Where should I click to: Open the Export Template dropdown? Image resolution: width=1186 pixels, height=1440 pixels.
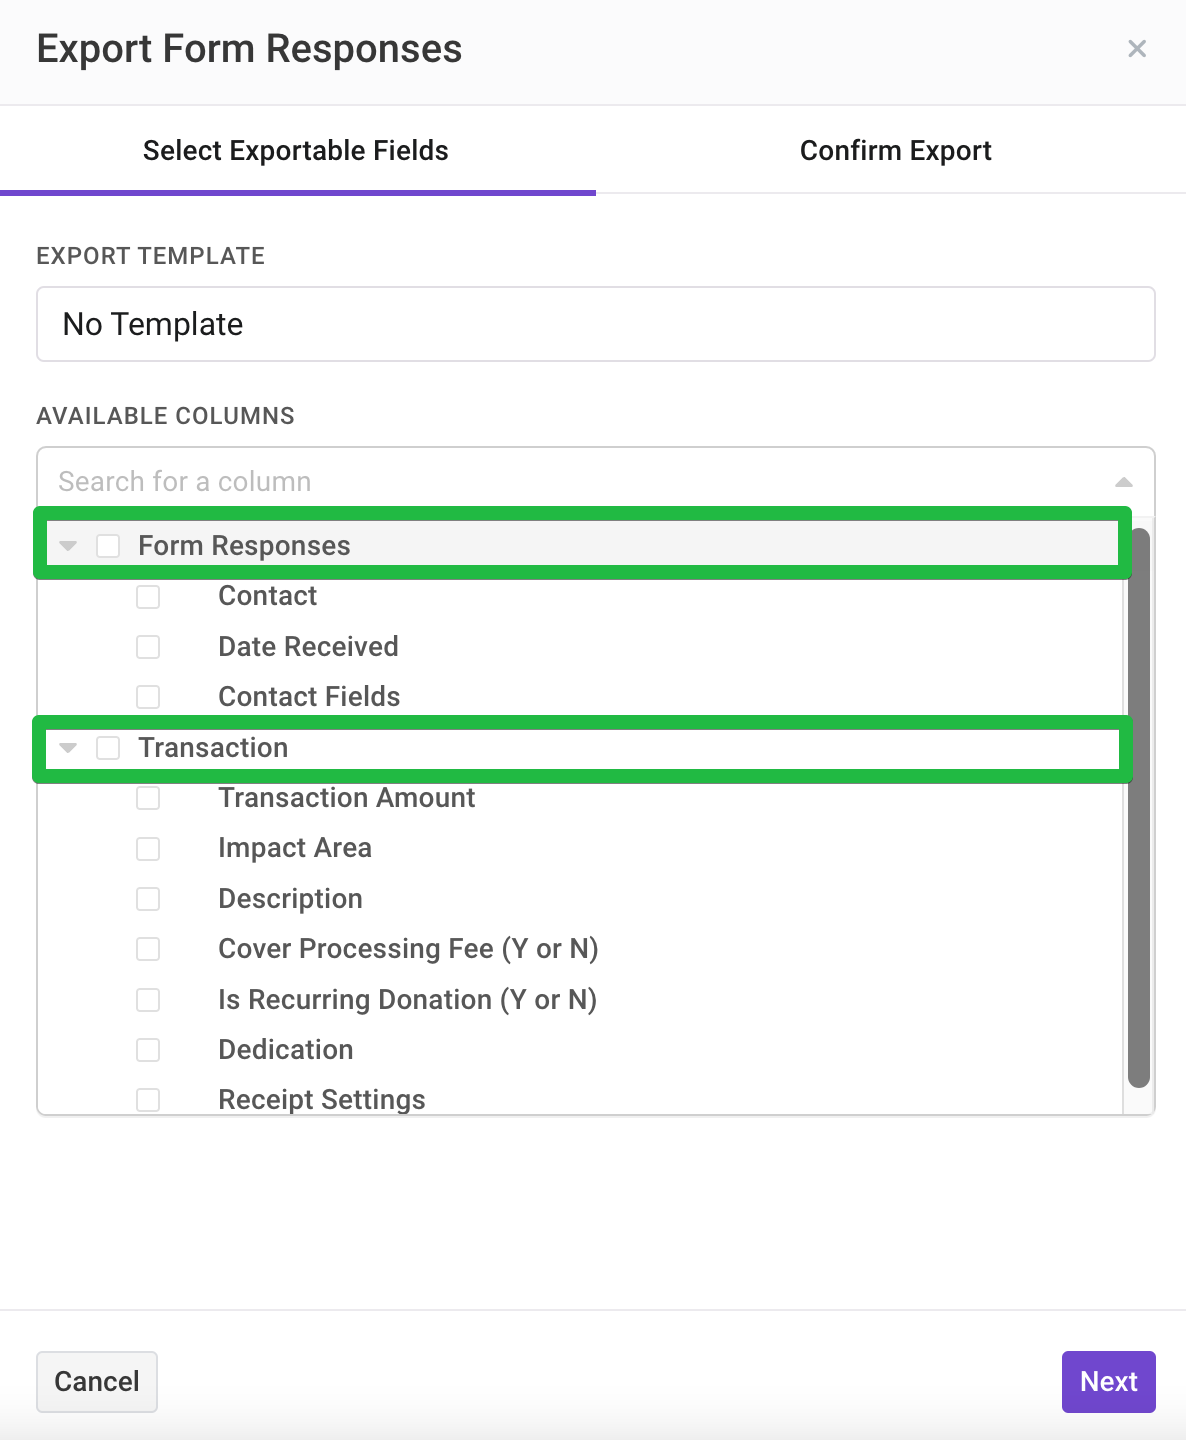coord(596,324)
